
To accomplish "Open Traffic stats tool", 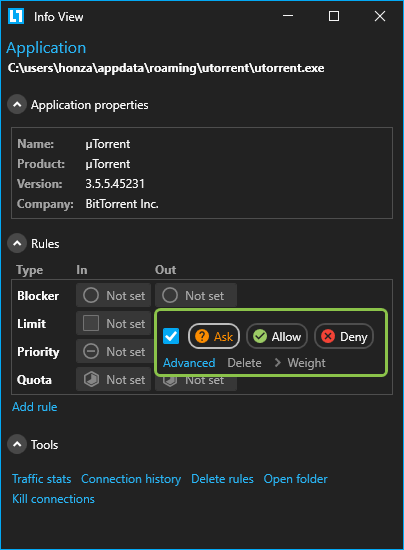I will [x=41, y=479].
